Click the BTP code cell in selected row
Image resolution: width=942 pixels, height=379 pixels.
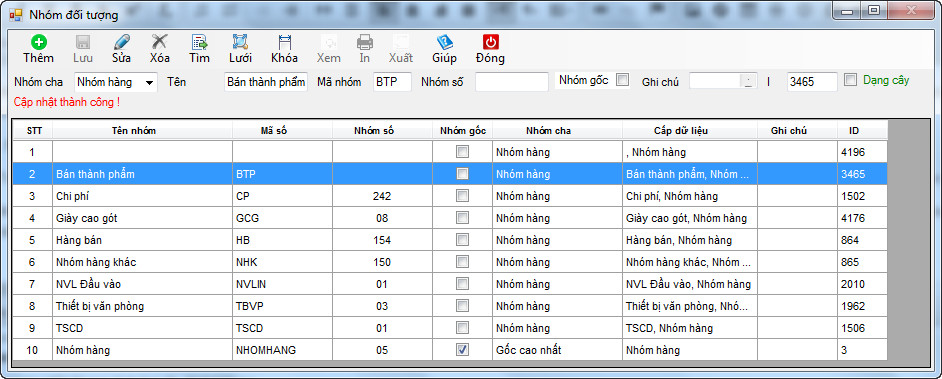click(x=282, y=174)
